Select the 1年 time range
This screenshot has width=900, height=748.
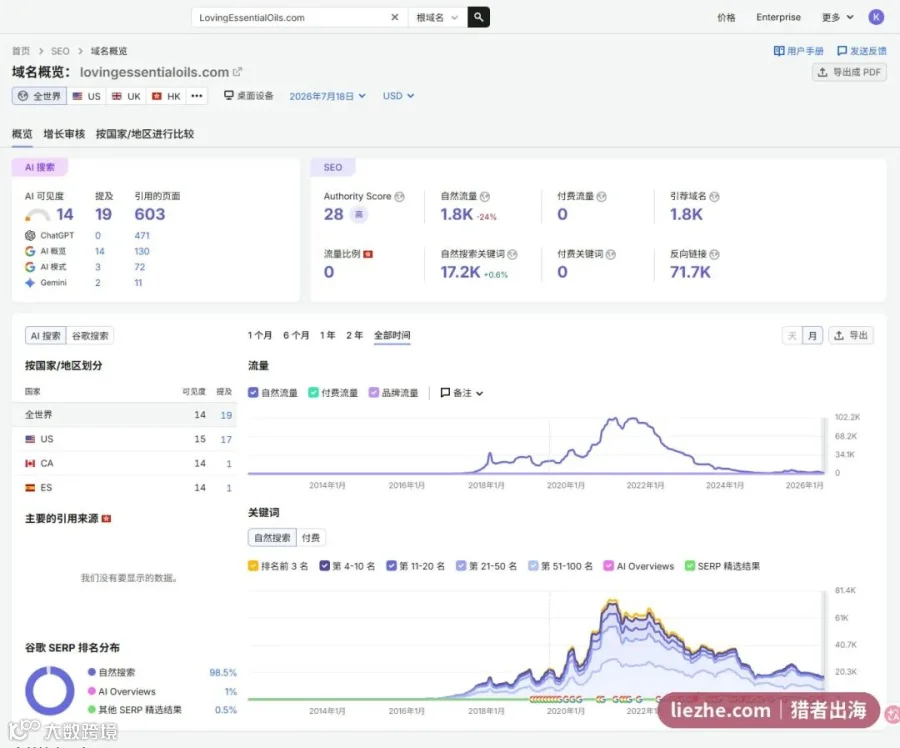point(328,335)
